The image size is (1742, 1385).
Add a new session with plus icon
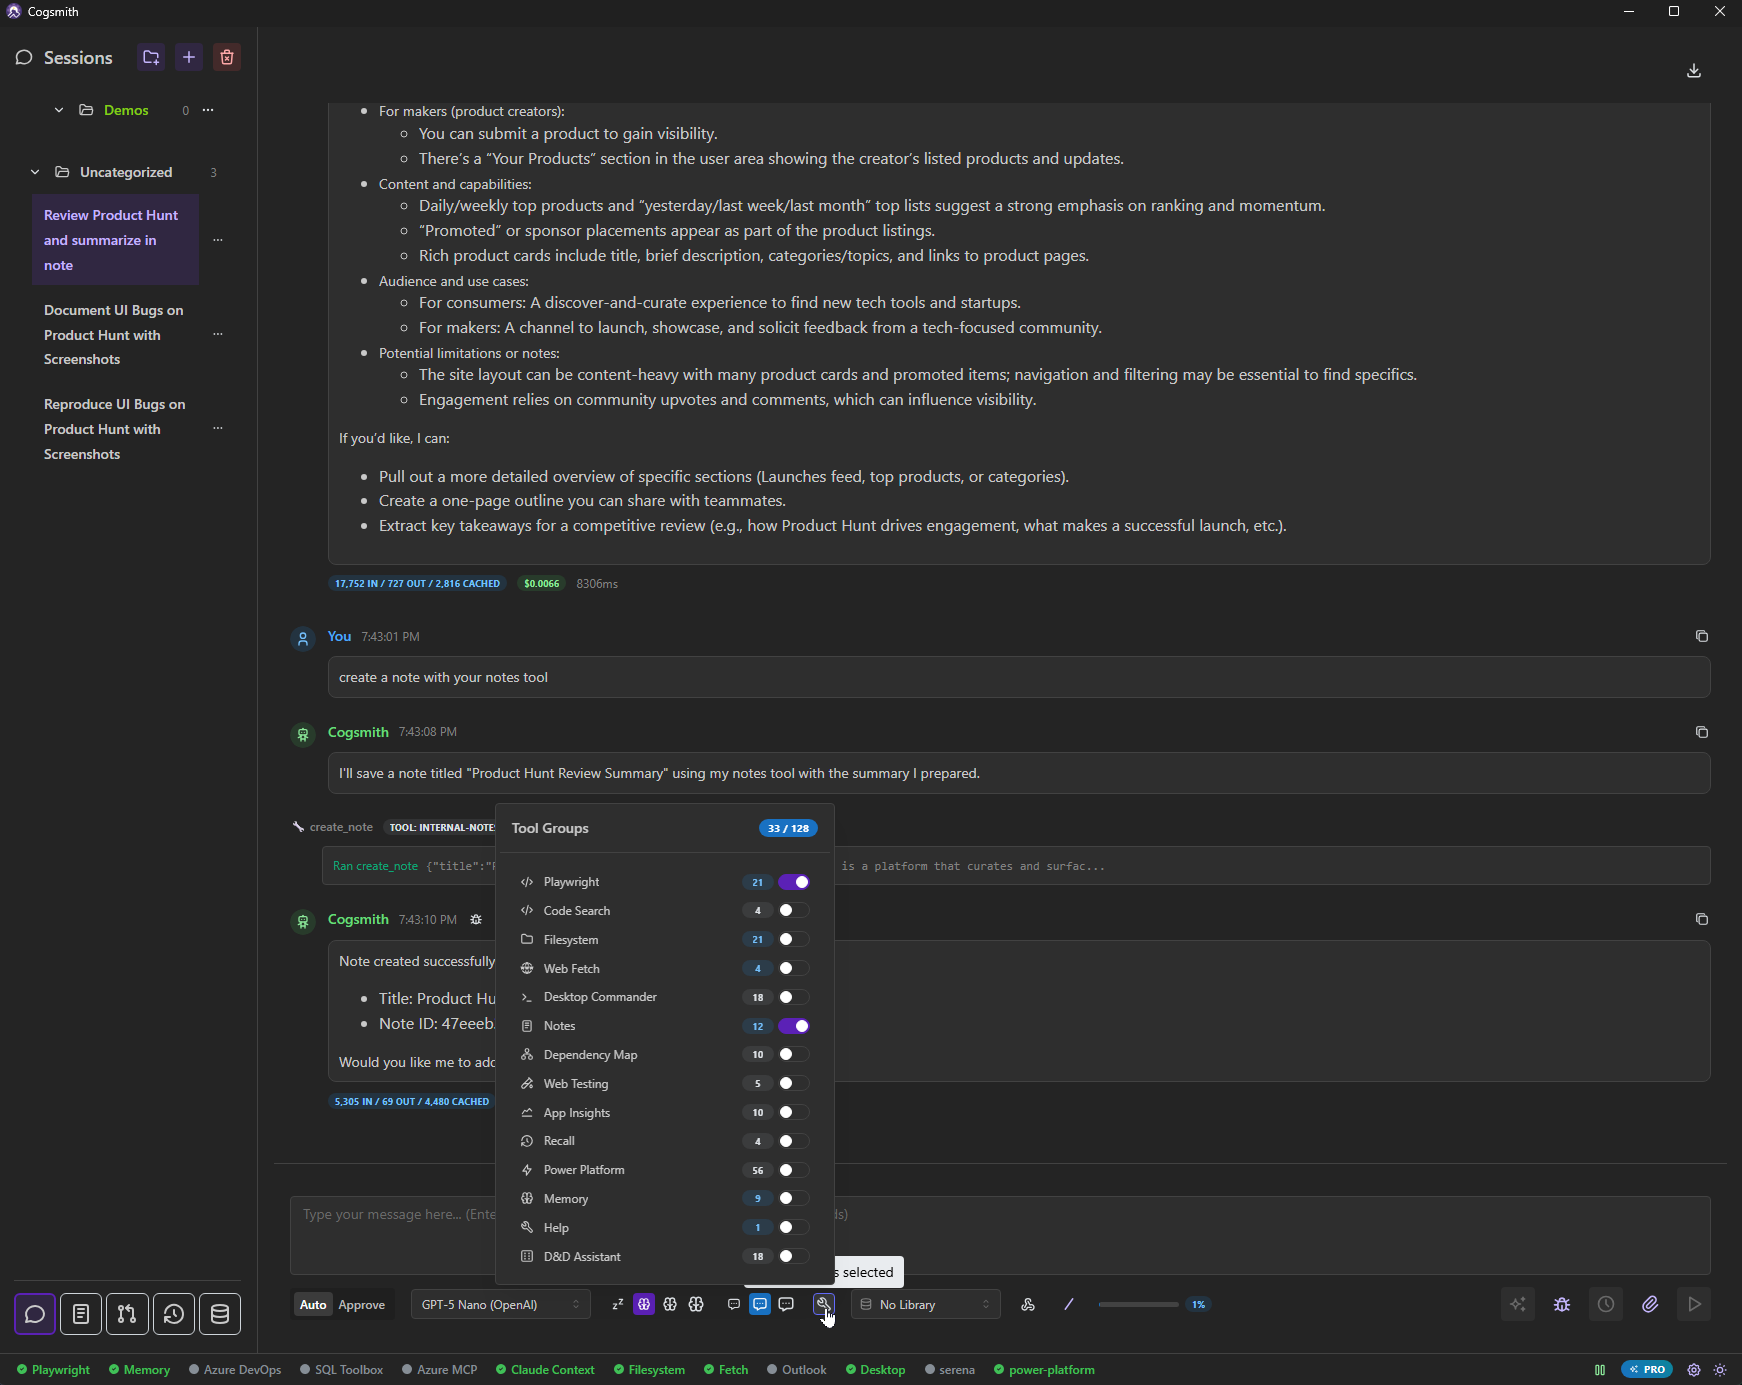[189, 57]
